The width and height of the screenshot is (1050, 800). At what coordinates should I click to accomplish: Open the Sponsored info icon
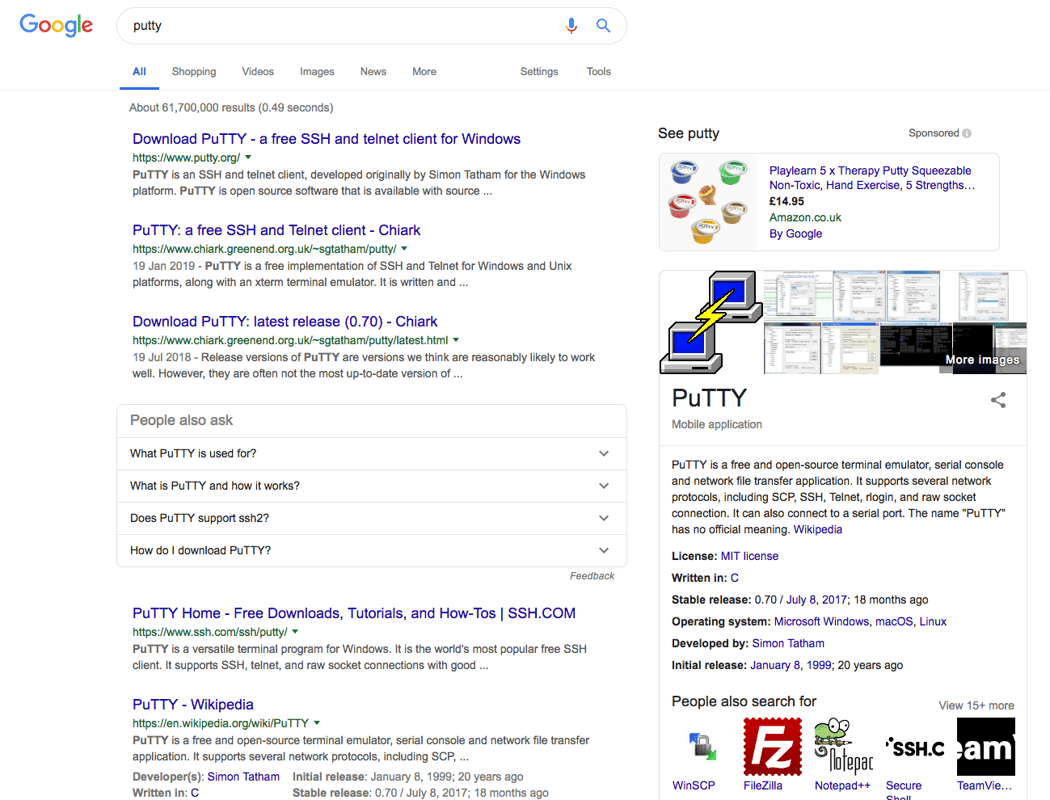tap(966, 133)
